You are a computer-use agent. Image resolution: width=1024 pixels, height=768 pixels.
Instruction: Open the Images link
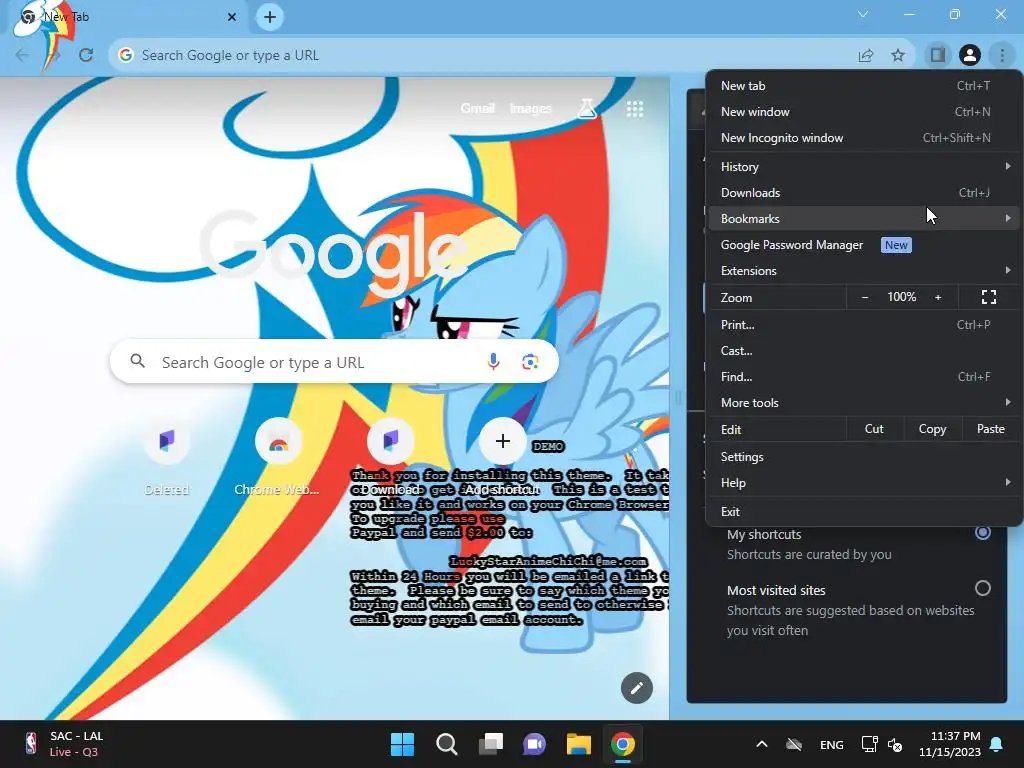(x=530, y=108)
